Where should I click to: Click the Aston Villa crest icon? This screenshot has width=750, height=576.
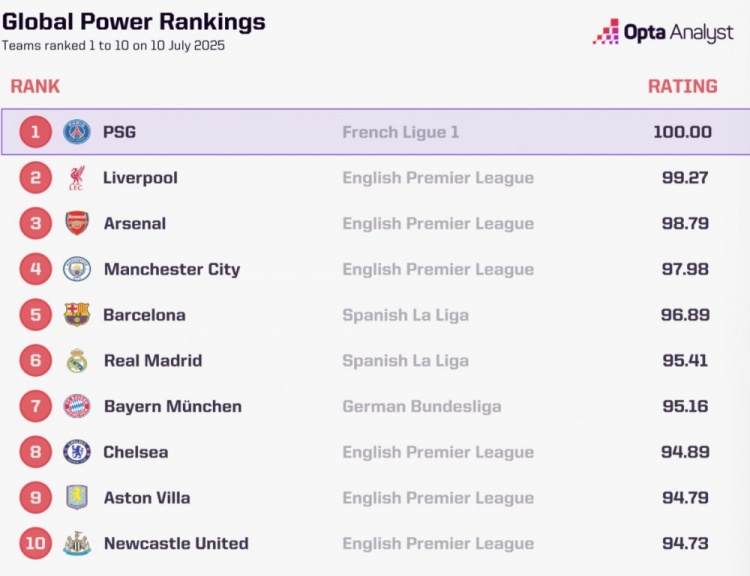point(77,498)
